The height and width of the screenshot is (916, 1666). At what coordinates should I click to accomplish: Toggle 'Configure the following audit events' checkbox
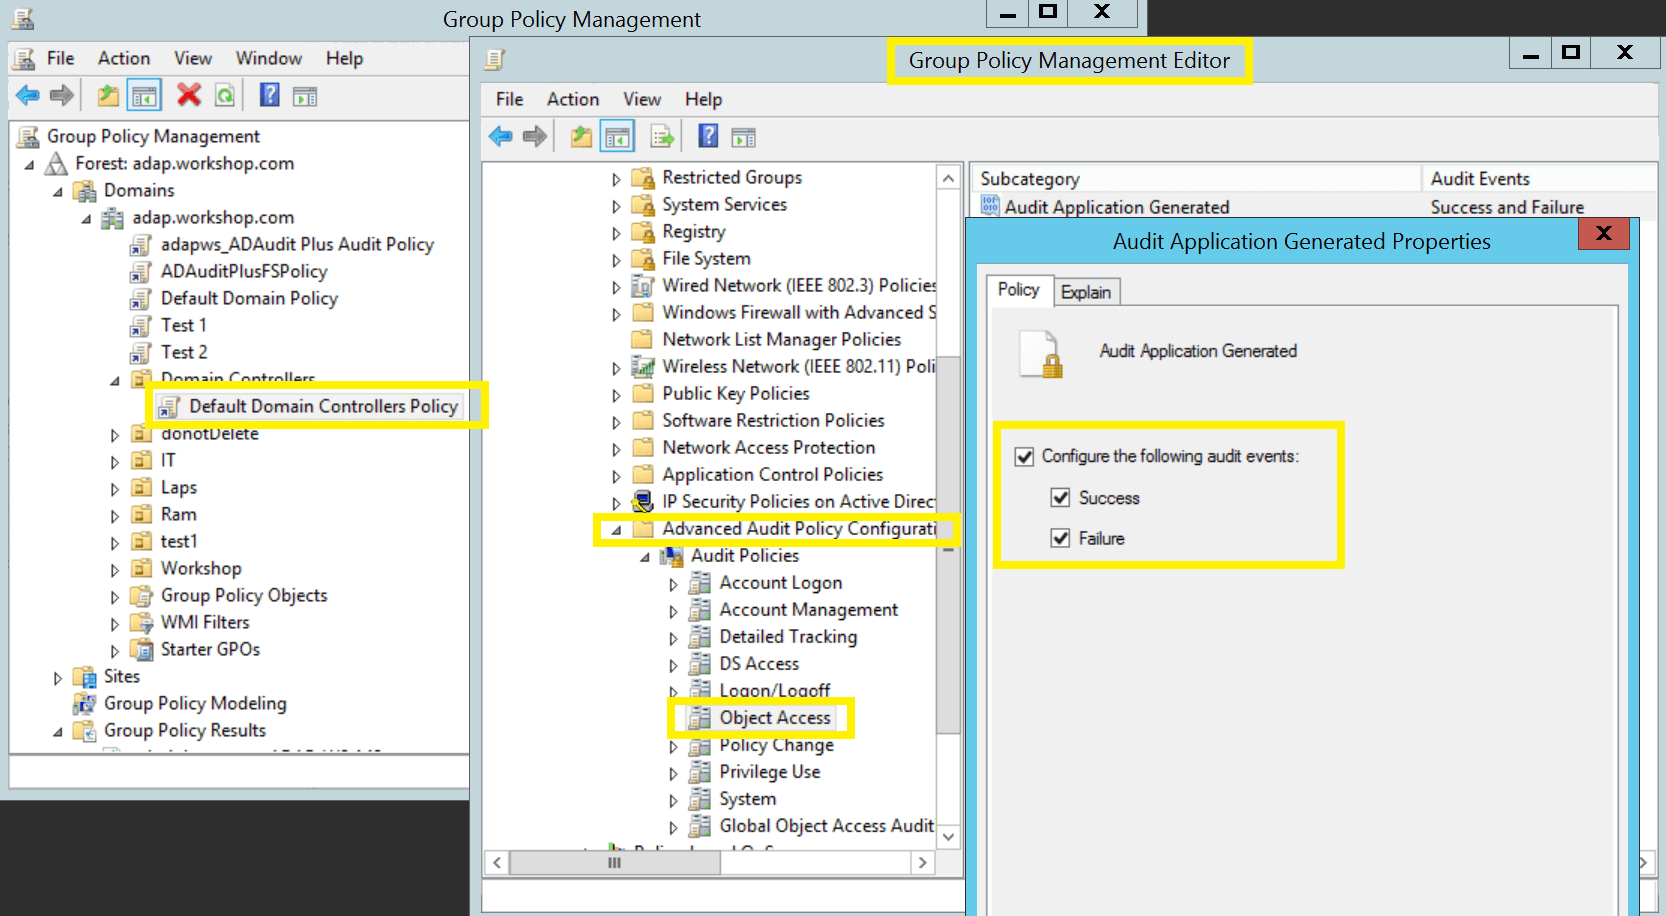coord(1024,457)
